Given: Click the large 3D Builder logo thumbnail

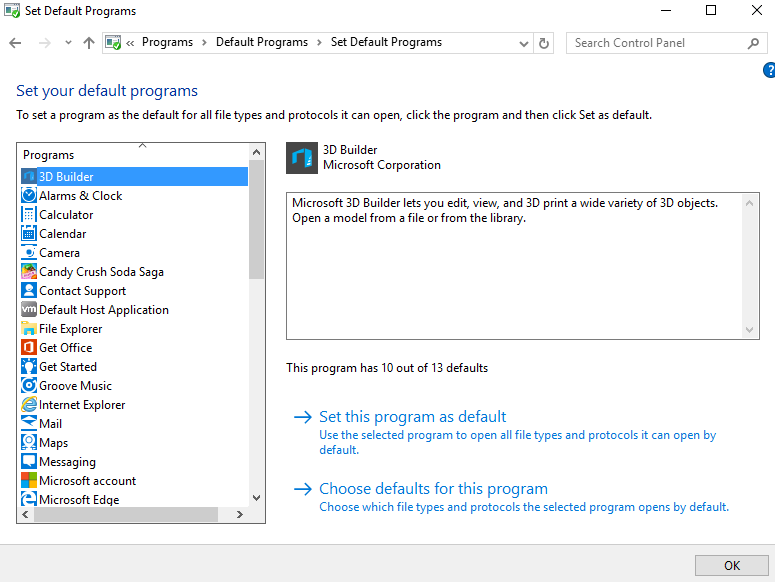Looking at the screenshot, I should (x=302, y=158).
